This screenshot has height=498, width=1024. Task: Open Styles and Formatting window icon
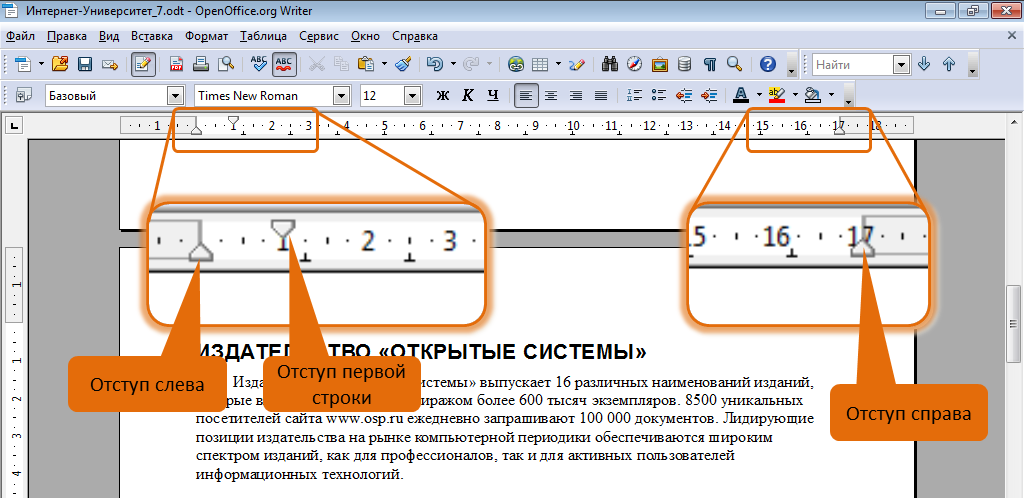tap(24, 96)
